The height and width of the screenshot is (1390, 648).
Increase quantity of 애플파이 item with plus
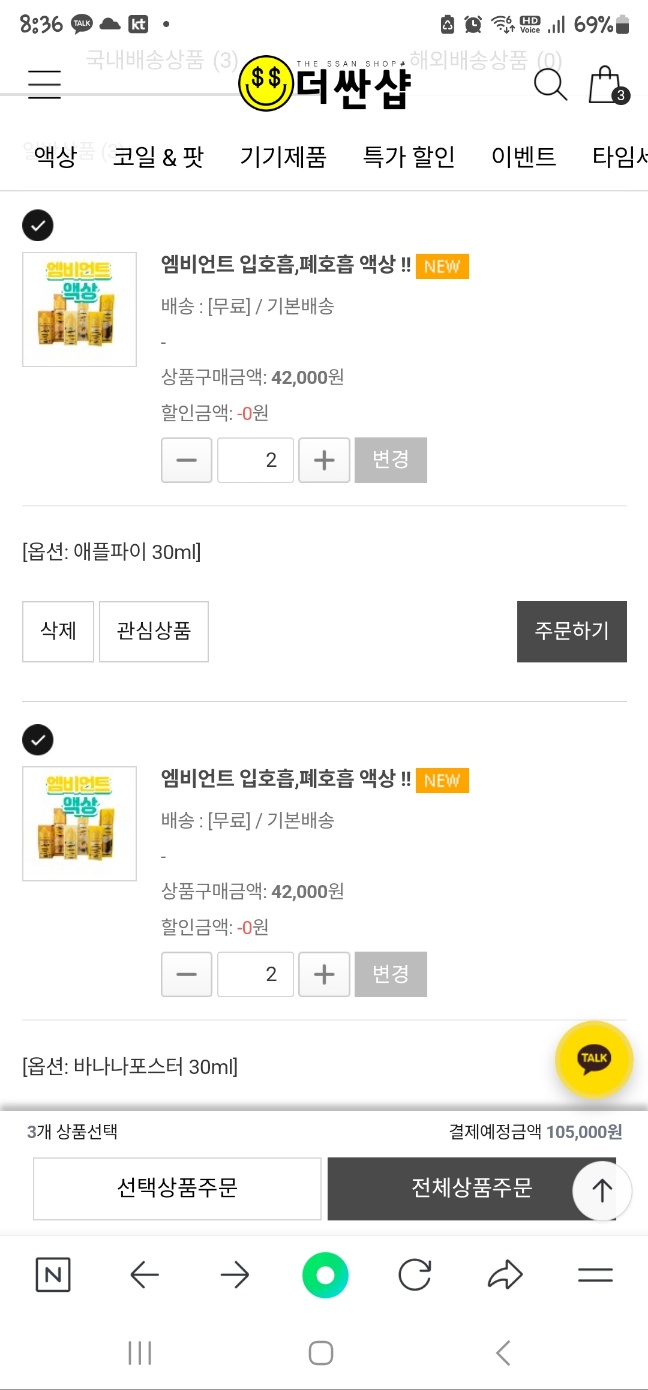pos(324,460)
